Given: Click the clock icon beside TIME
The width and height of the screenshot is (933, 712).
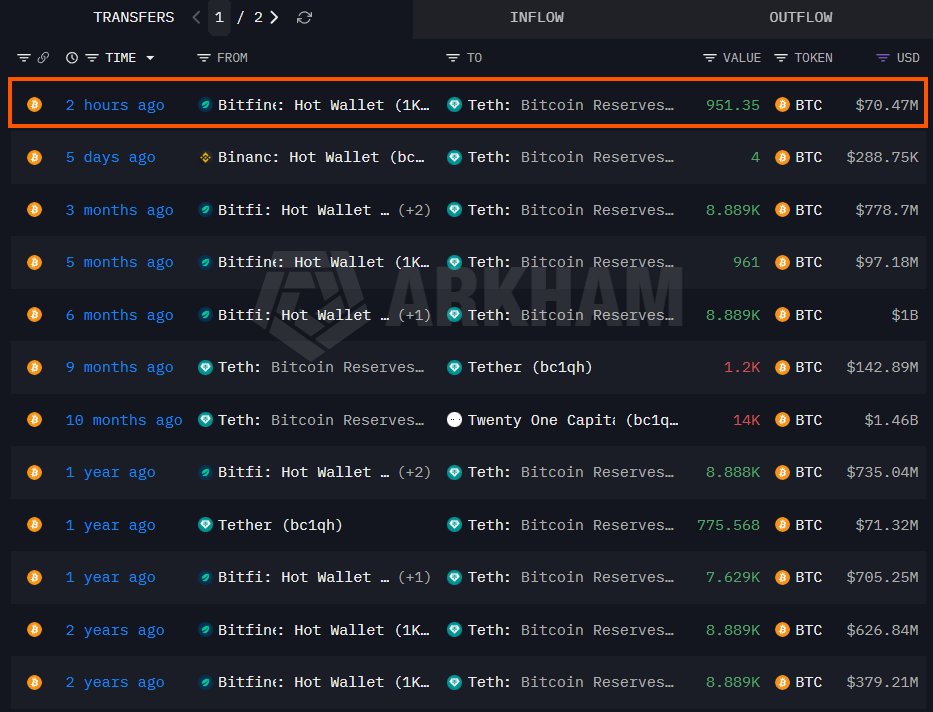Looking at the screenshot, I should point(72,58).
